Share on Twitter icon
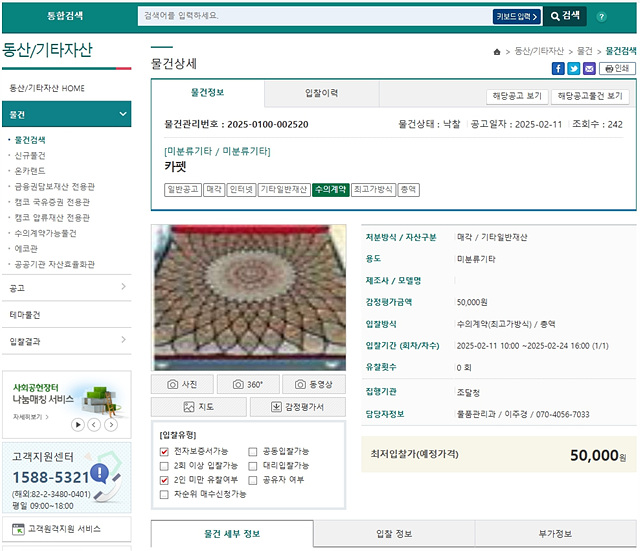640x551 pixels. (573, 68)
